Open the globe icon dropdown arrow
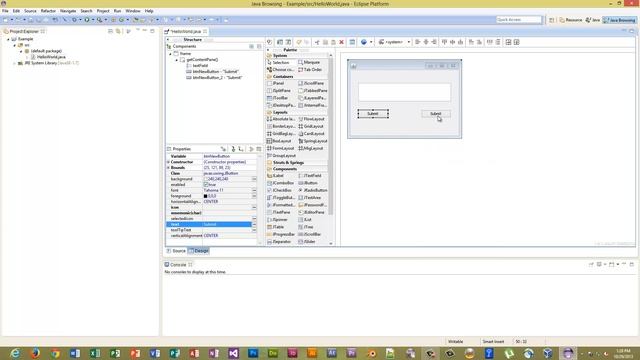640x360 pixels. tap(371, 42)
